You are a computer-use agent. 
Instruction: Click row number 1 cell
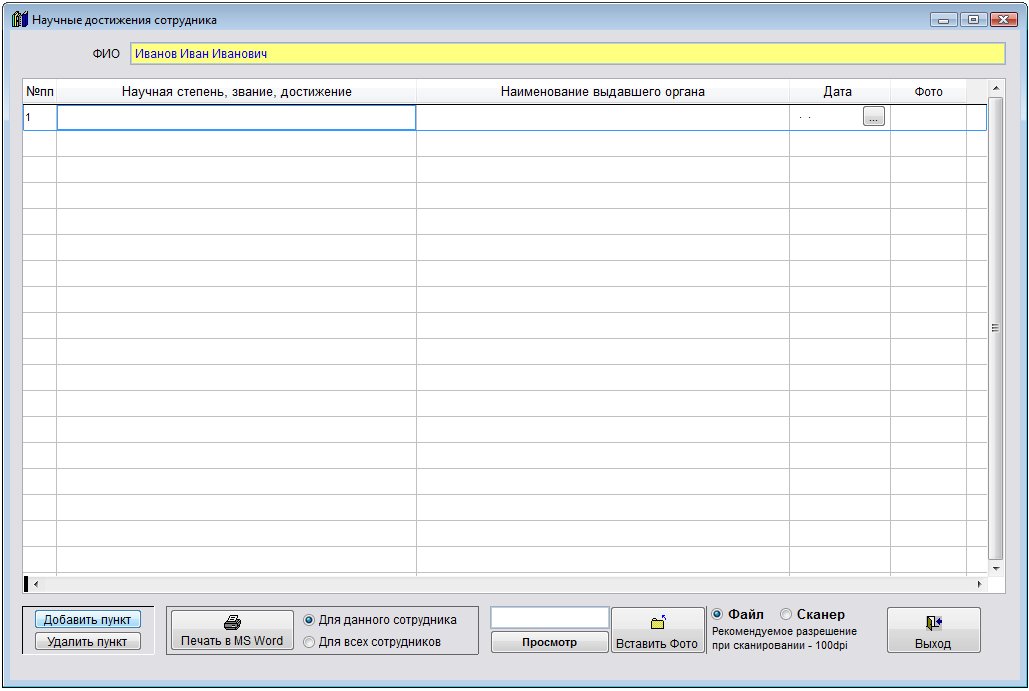pos(40,117)
